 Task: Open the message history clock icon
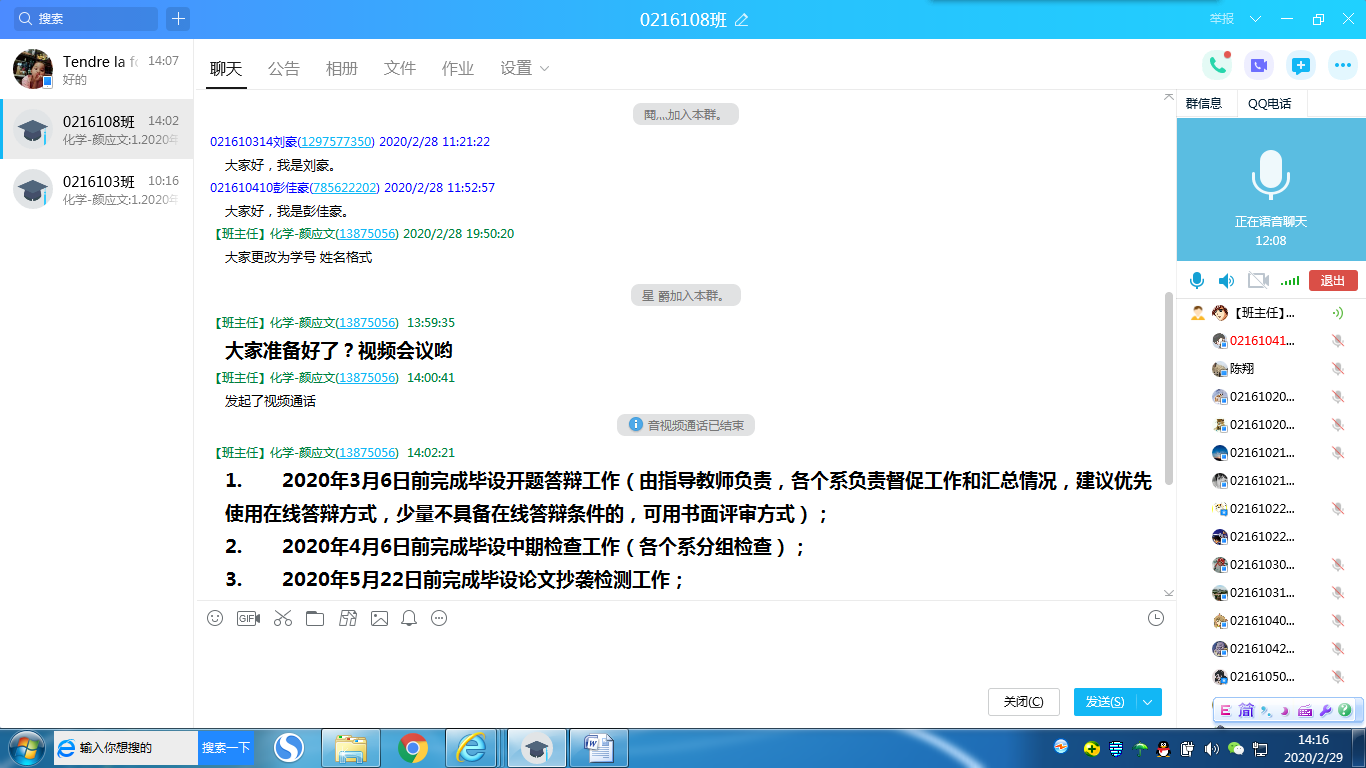click(x=1156, y=618)
